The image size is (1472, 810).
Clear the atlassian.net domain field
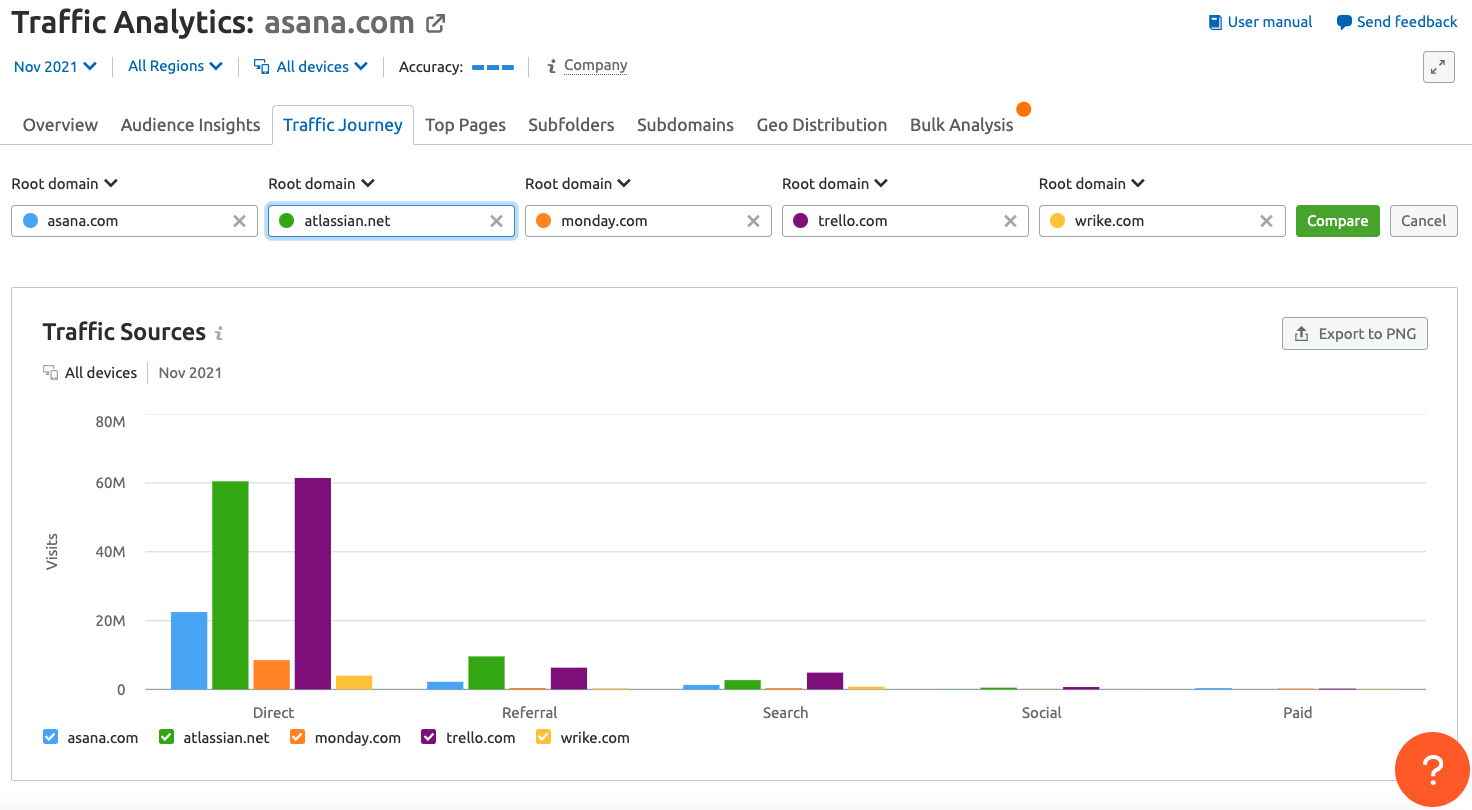[496, 221]
